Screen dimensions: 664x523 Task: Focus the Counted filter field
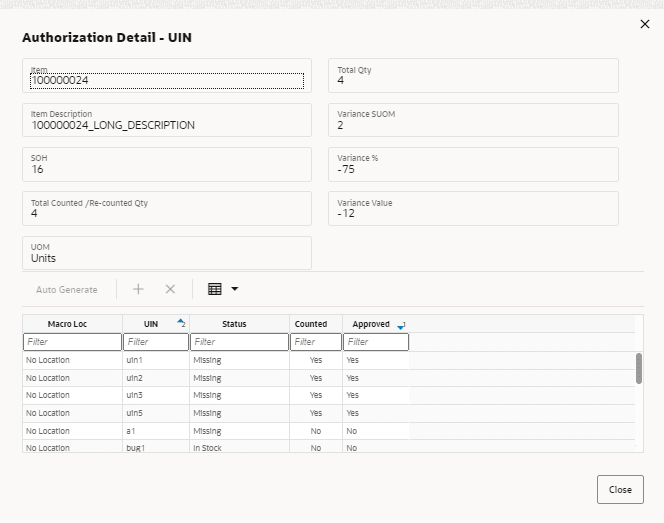tap(316, 342)
